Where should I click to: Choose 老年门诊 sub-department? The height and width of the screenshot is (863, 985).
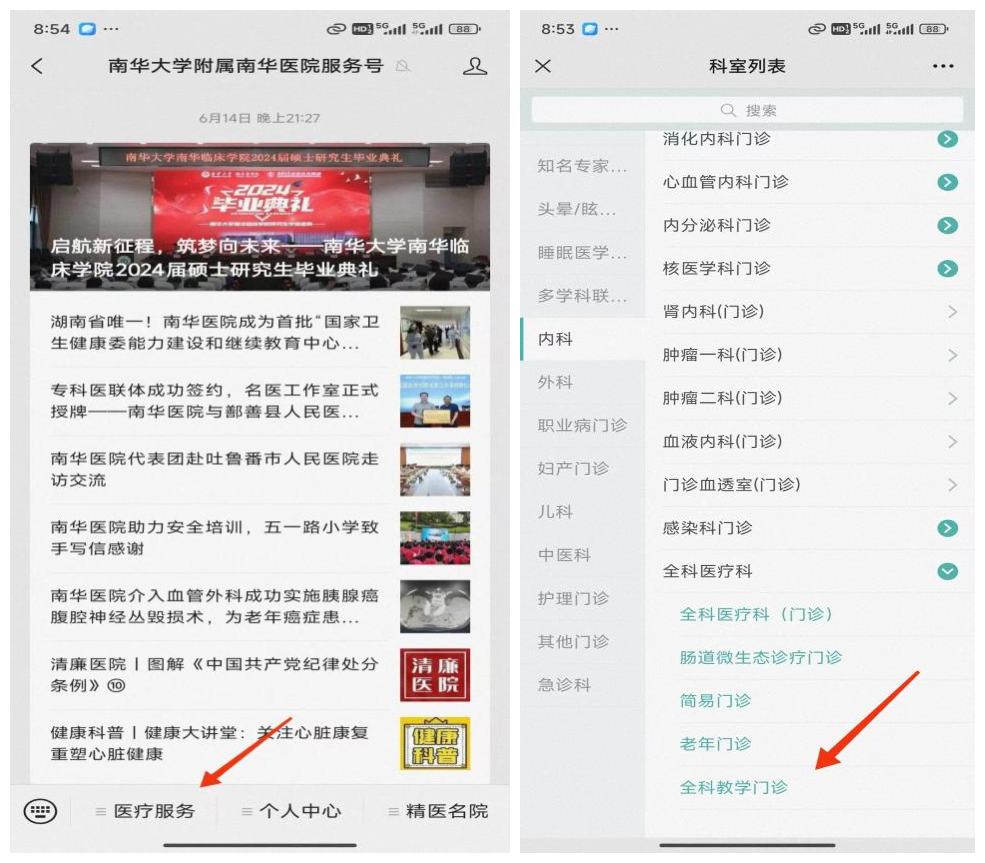pyautogui.click(x=716, y=744)
